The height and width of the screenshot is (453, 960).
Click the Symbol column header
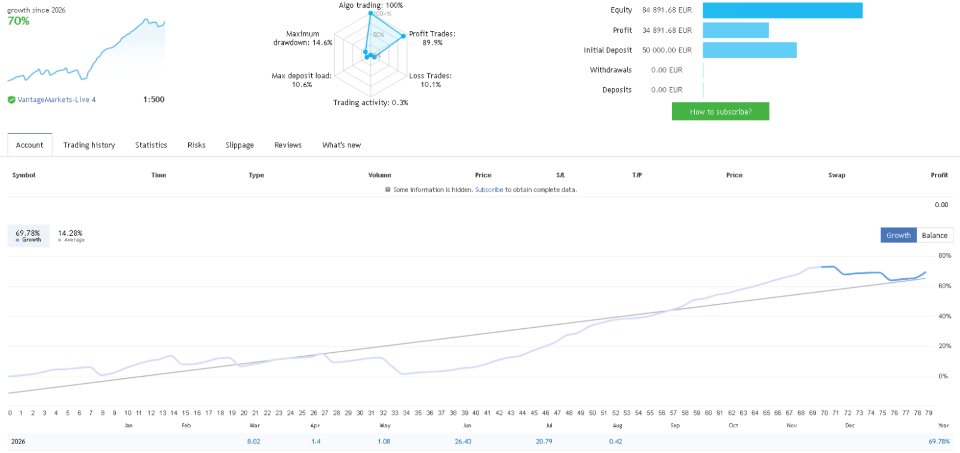24,175
